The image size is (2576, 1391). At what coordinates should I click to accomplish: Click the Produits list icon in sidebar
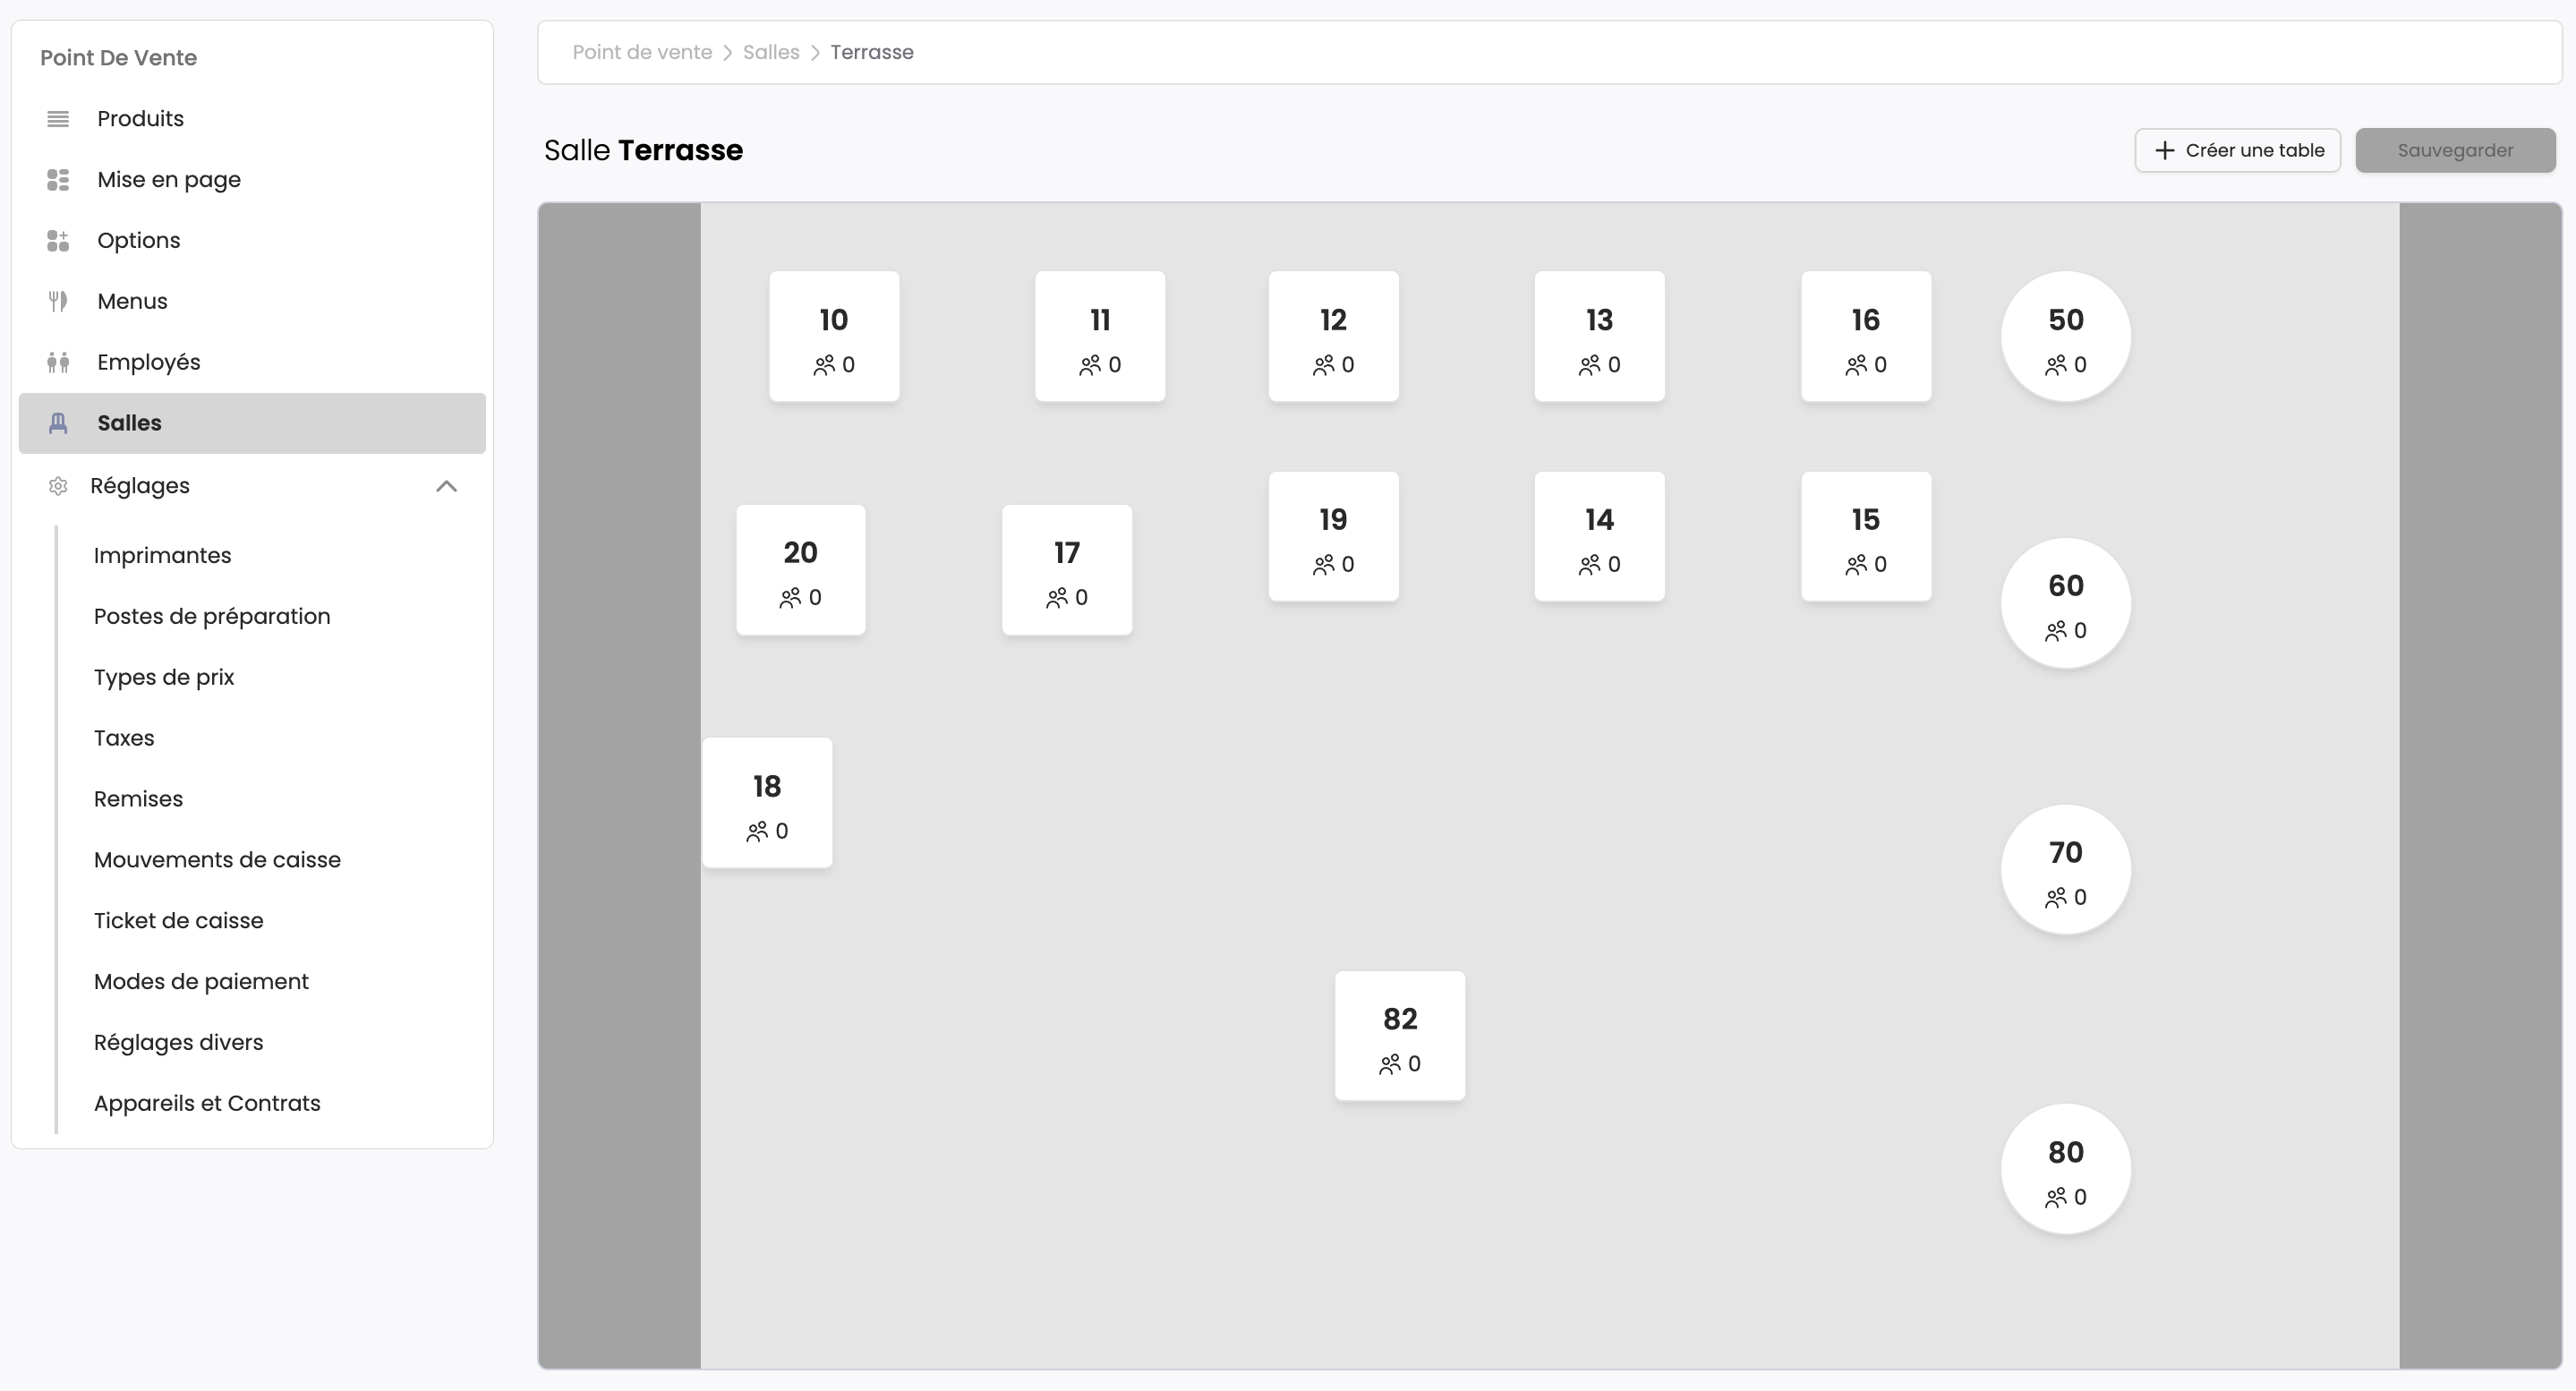coord(58,119)
